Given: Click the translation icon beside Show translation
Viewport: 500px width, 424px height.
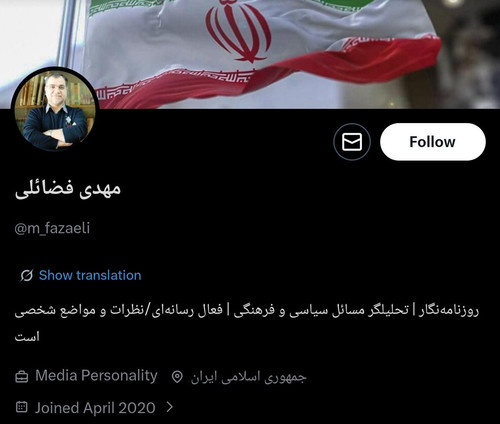Looking at the screenshot, I should 27,276.
